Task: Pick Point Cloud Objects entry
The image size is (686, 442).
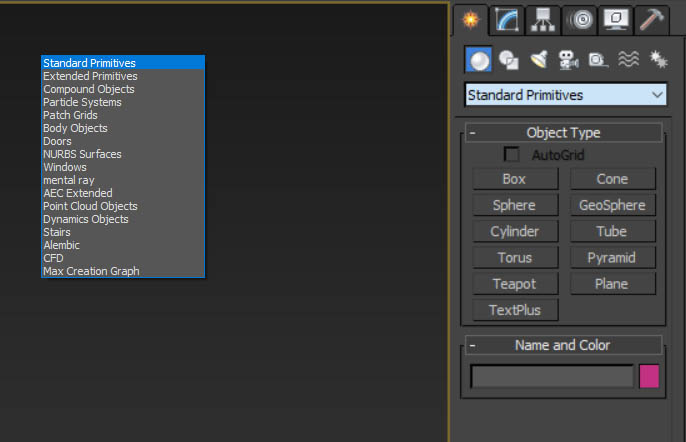Action: point(123,206)
